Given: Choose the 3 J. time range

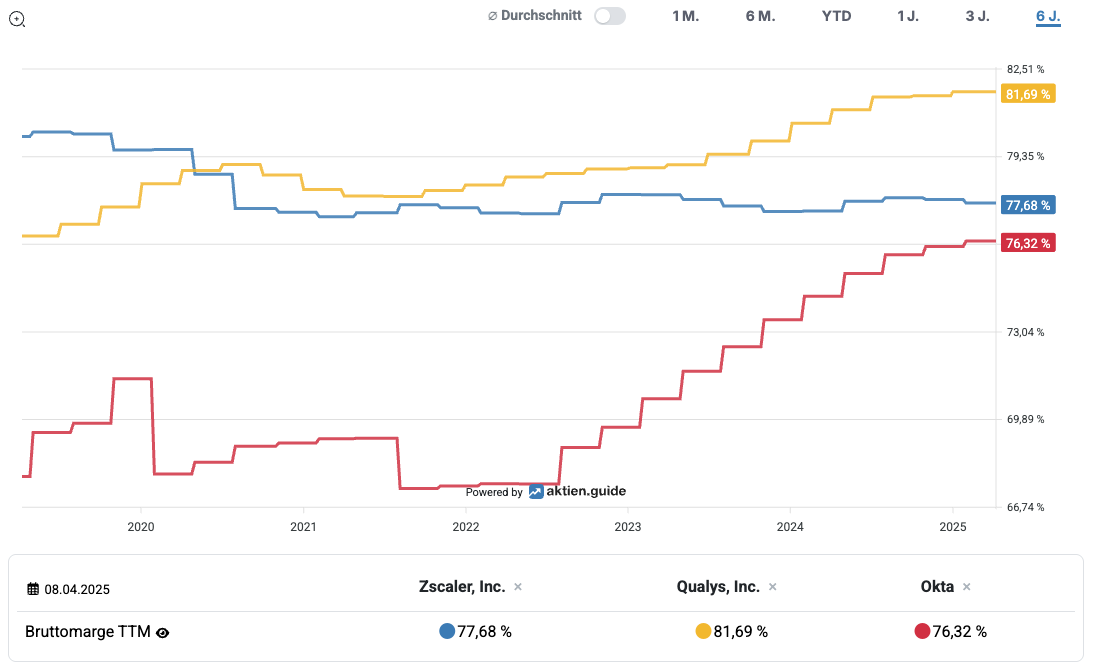Looking at the screenshot, I should coord(977,16).
